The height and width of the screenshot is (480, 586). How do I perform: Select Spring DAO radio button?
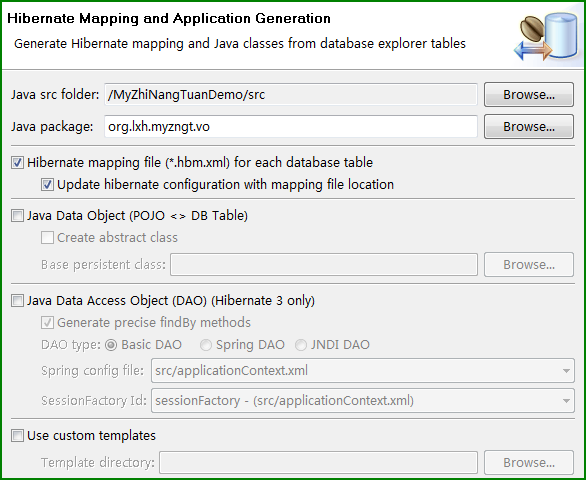coord(206,345)
